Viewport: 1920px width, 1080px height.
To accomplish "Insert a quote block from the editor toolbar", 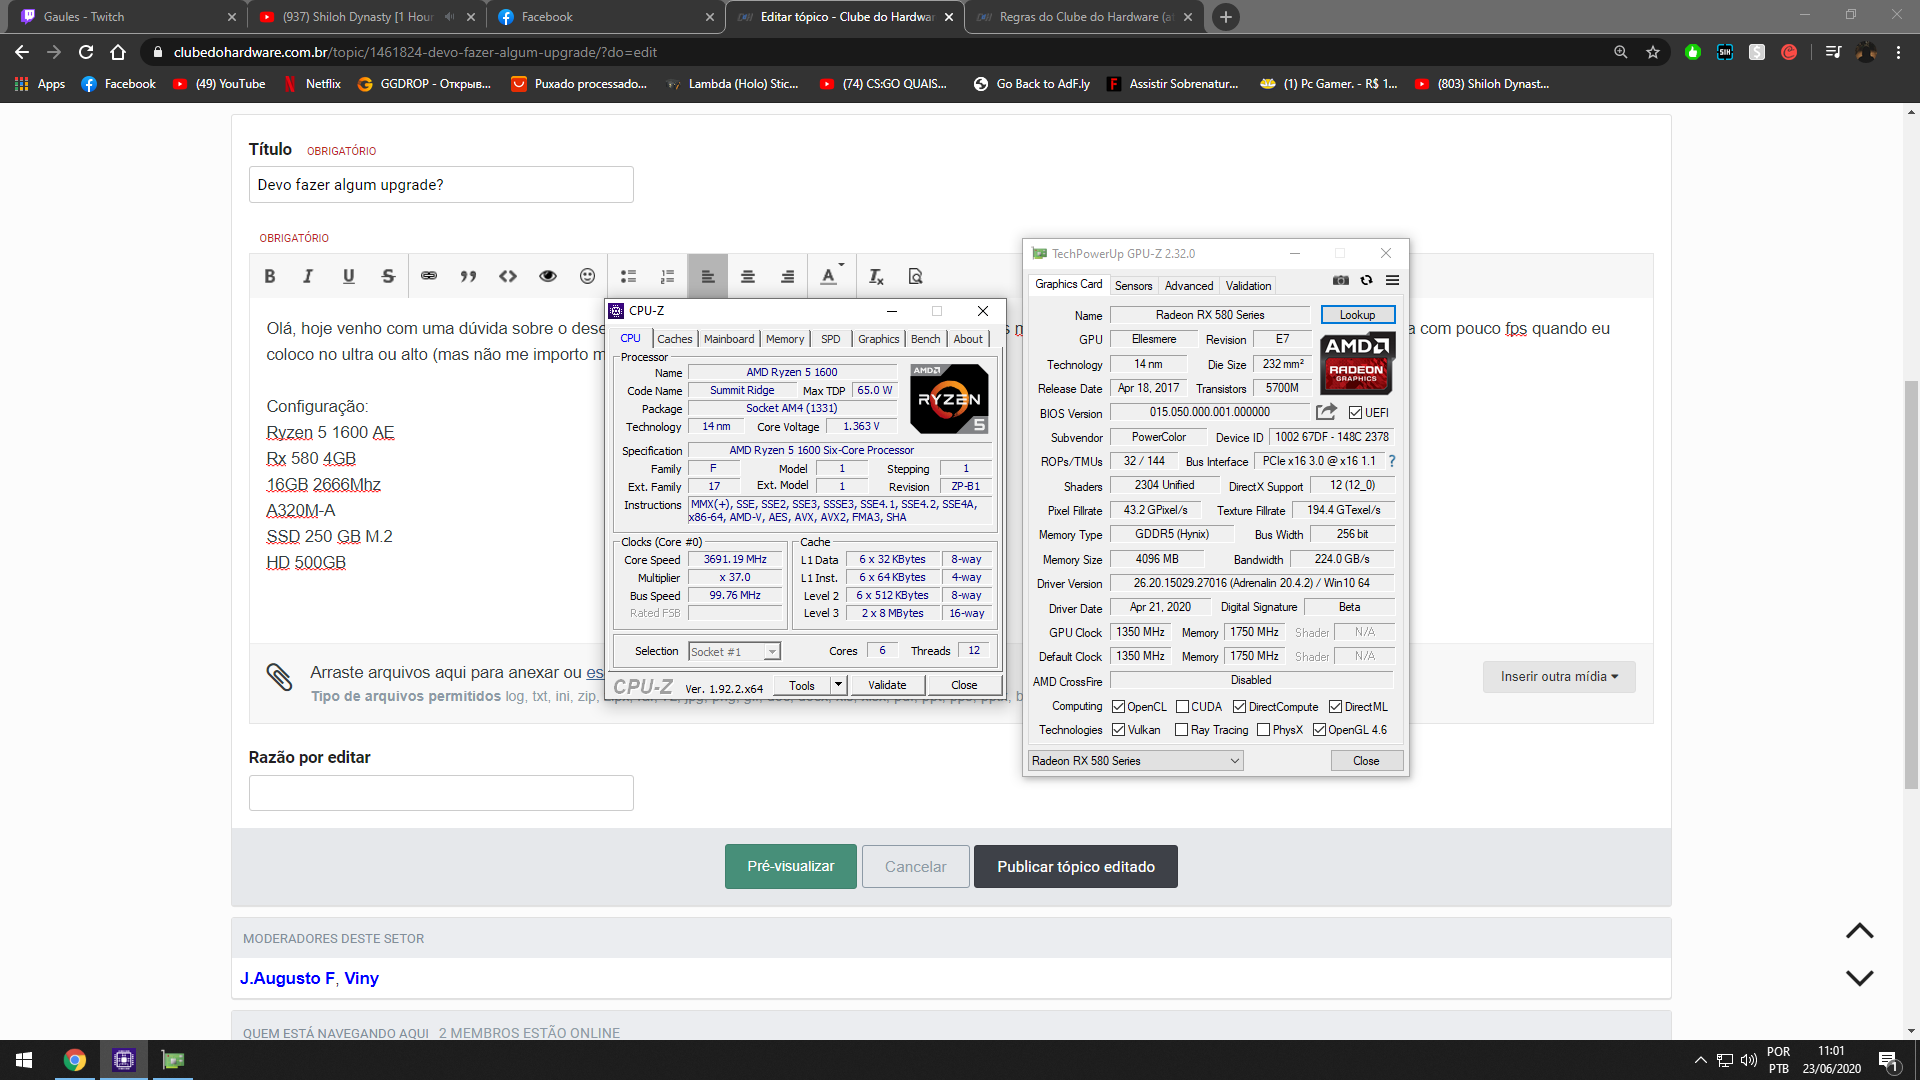I will (468, 276).
